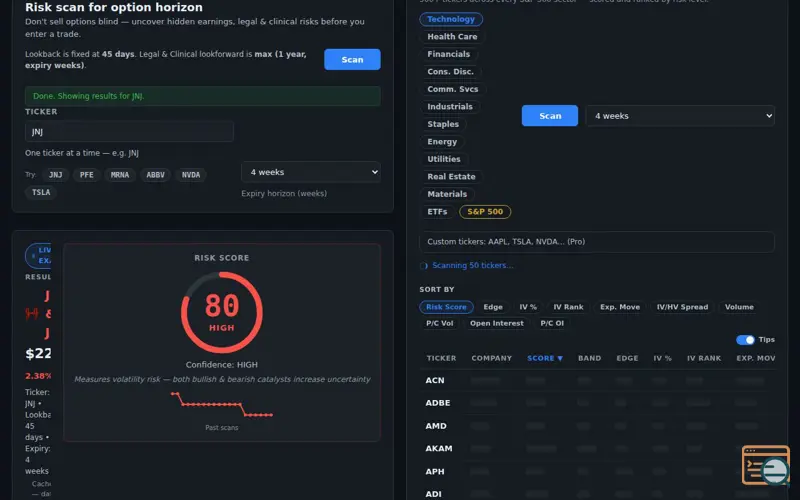Click the Custom tickers input field

[x=596, y=242]
